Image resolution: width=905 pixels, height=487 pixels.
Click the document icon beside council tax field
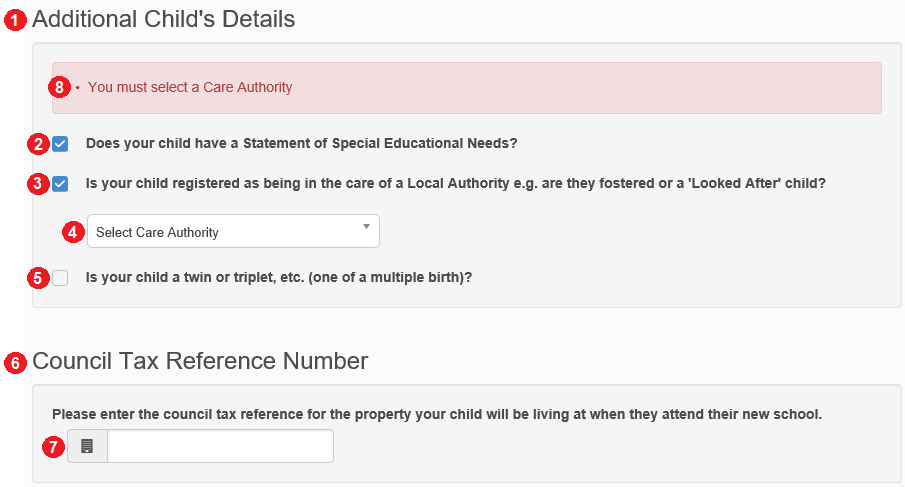click(87, 446)
